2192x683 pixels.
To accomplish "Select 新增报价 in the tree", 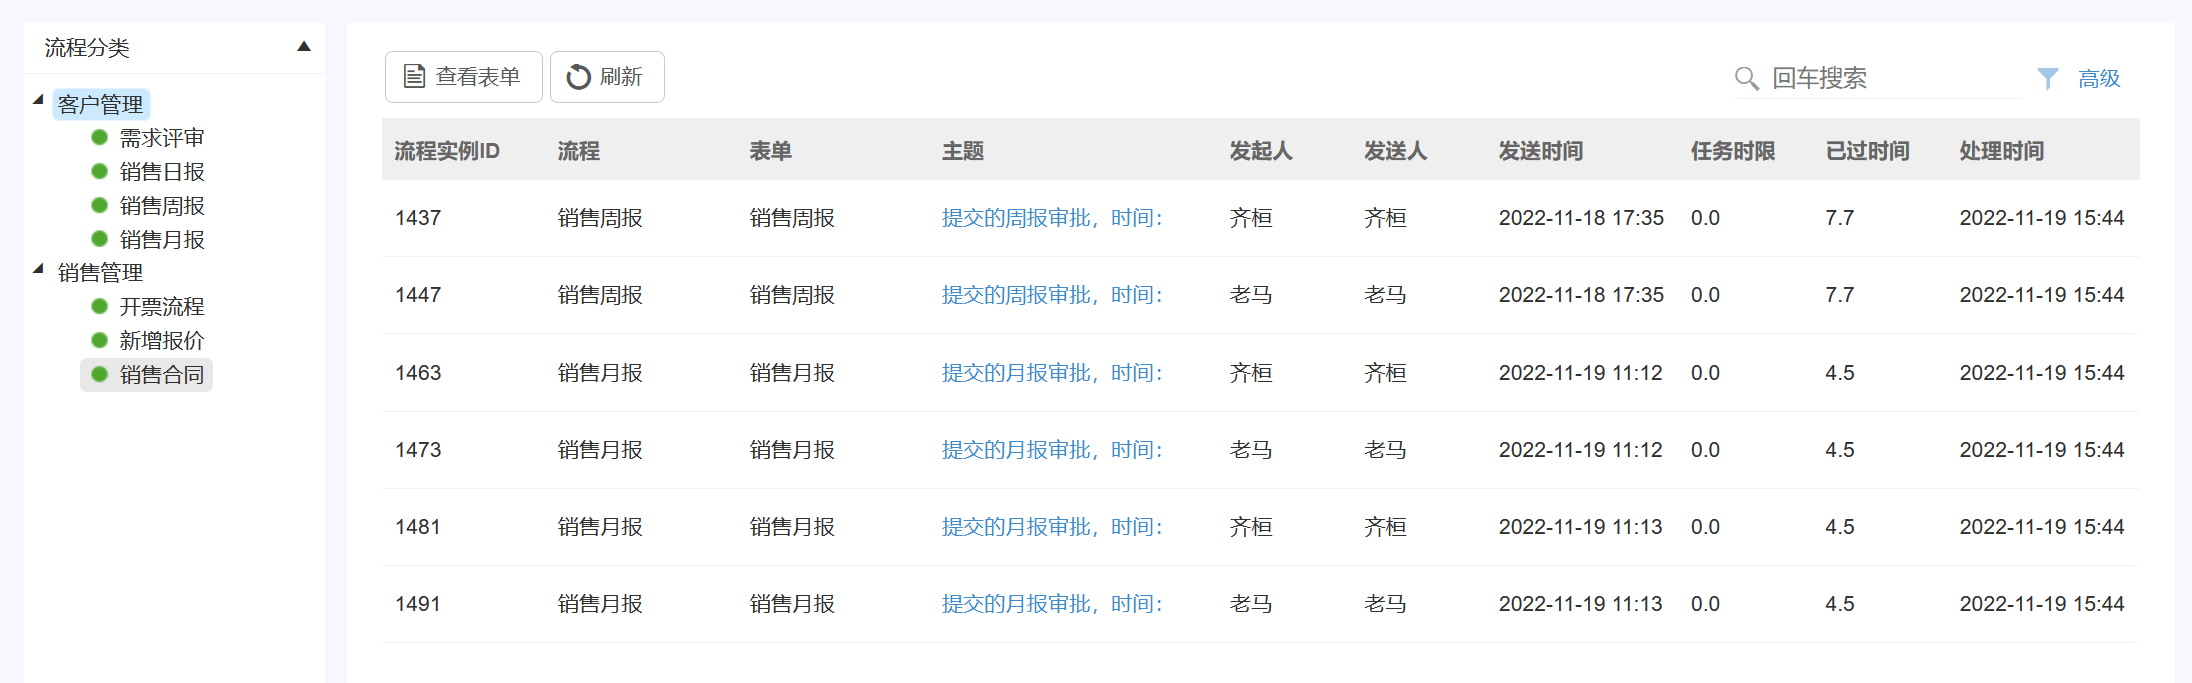I will coord(162,341).
